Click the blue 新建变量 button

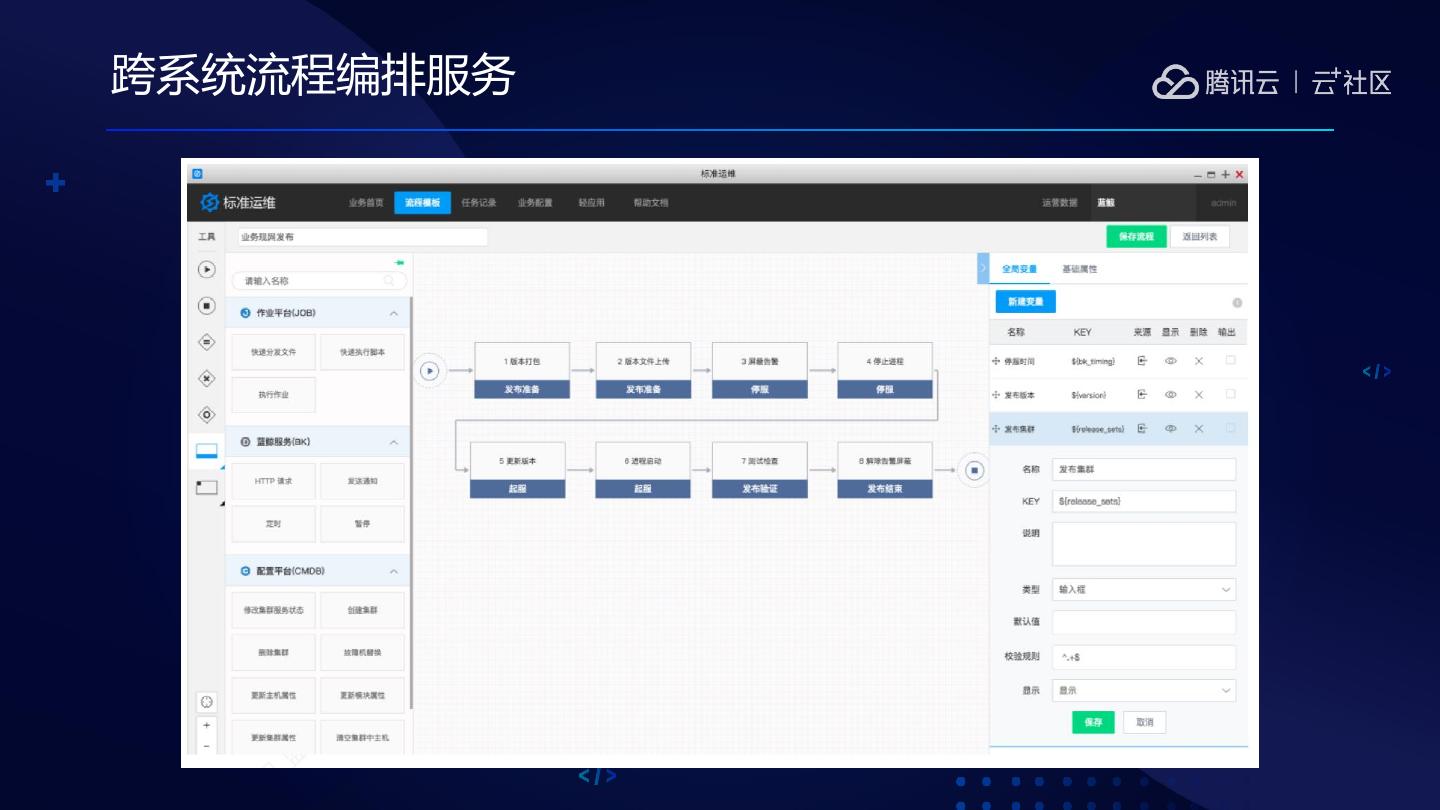1026,302
